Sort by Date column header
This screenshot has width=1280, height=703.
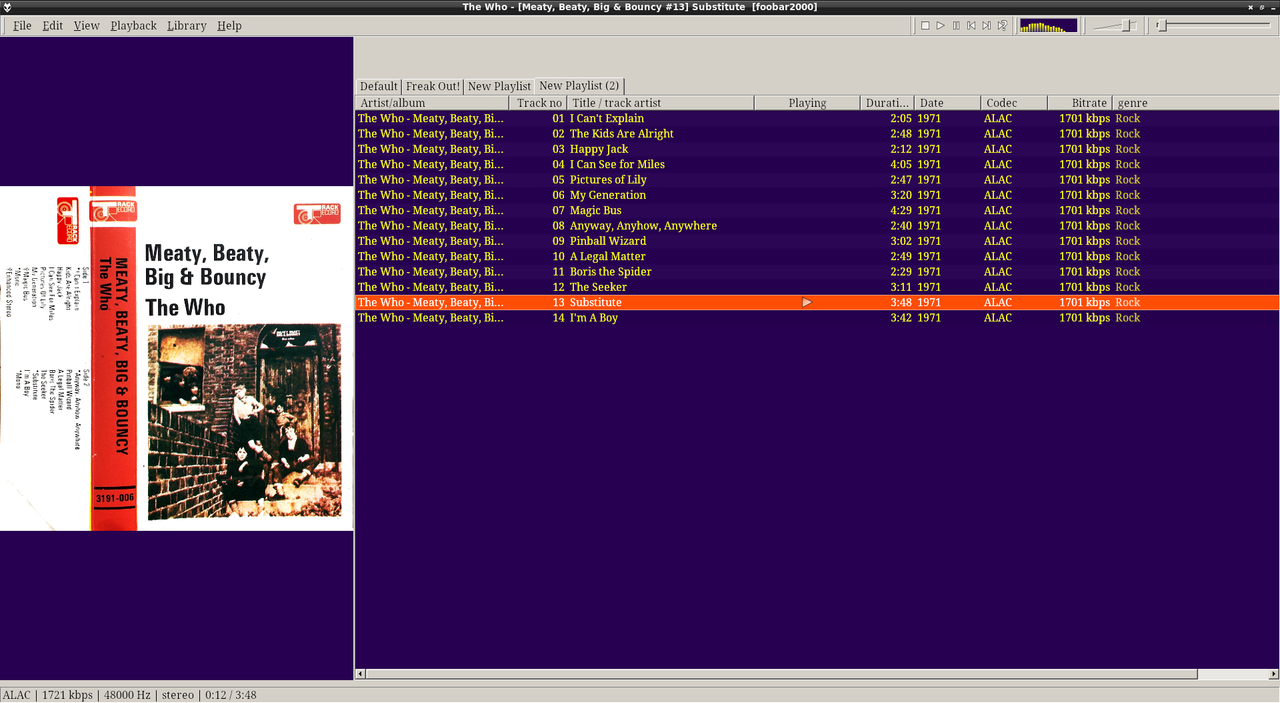[947, 103]
